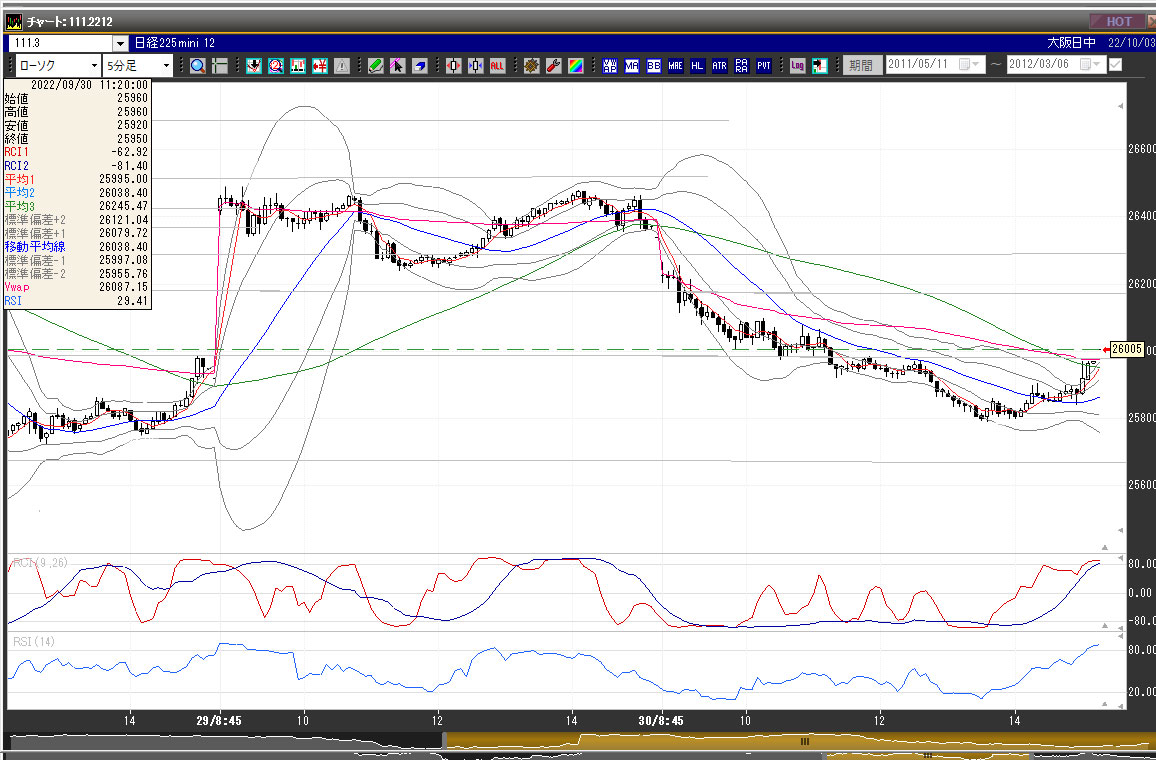Click the 111.3 symbol code input field
Screen dimensions: 1156x760
(x=61, y=43)
